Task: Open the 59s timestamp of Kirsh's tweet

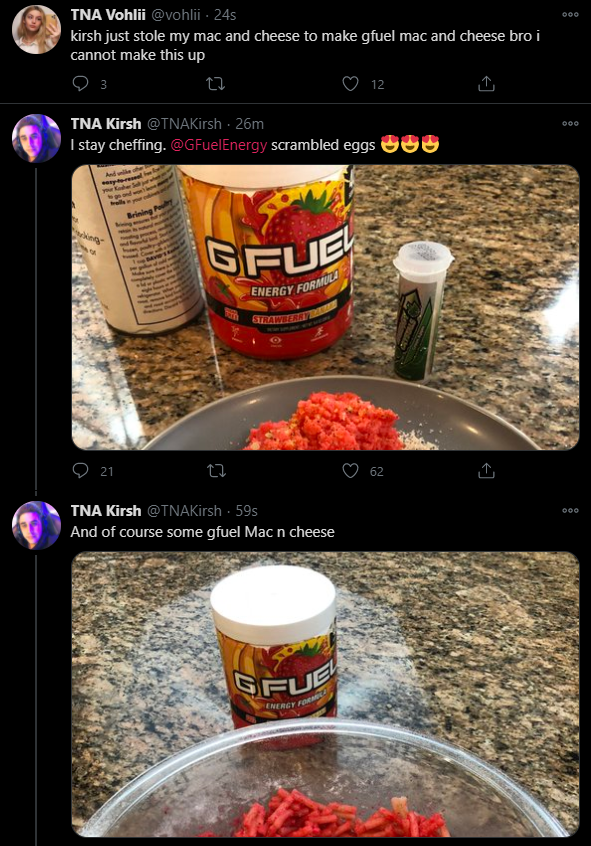Action: (x=247, y=510)
